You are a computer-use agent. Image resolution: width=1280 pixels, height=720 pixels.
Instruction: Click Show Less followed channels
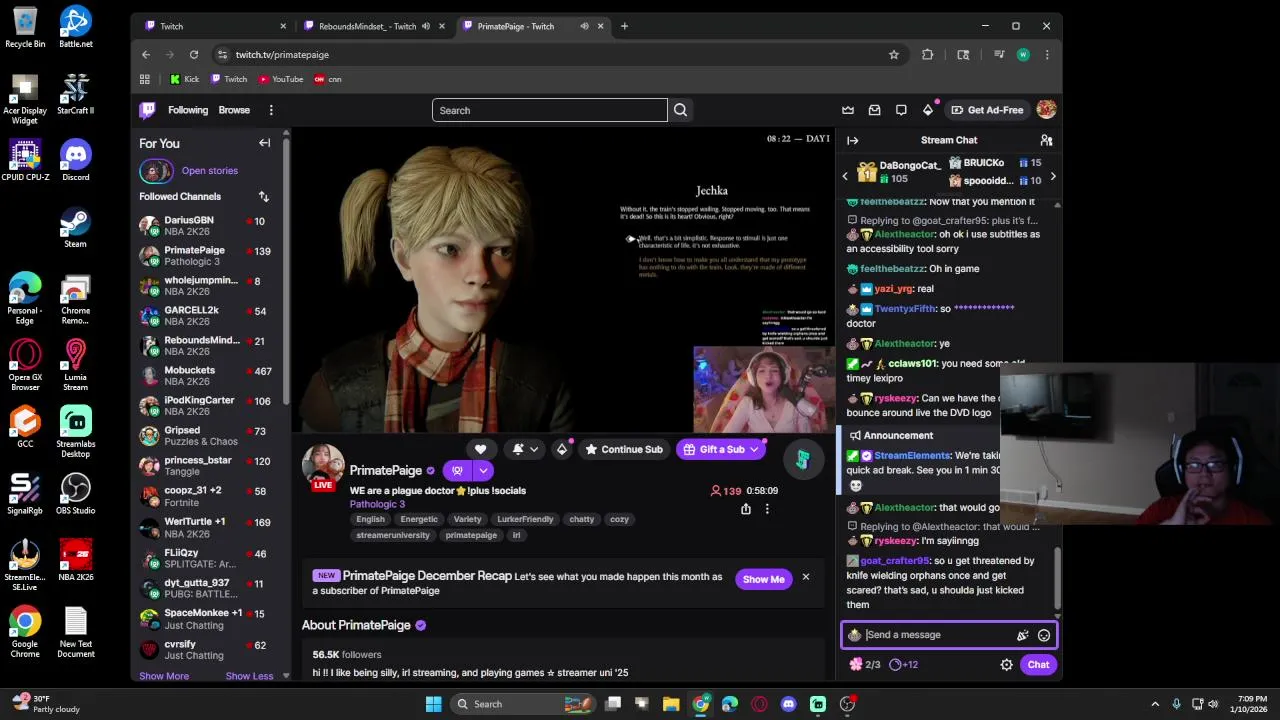249,676
